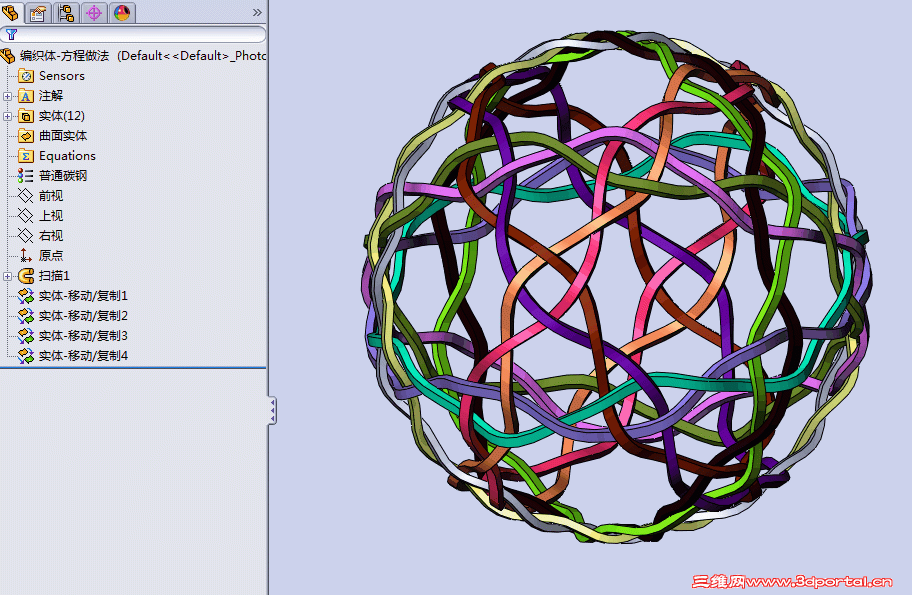Open the FeatureManager design tree tab
This screenshot has height=595, width=912.
click(x=10, y=12)
